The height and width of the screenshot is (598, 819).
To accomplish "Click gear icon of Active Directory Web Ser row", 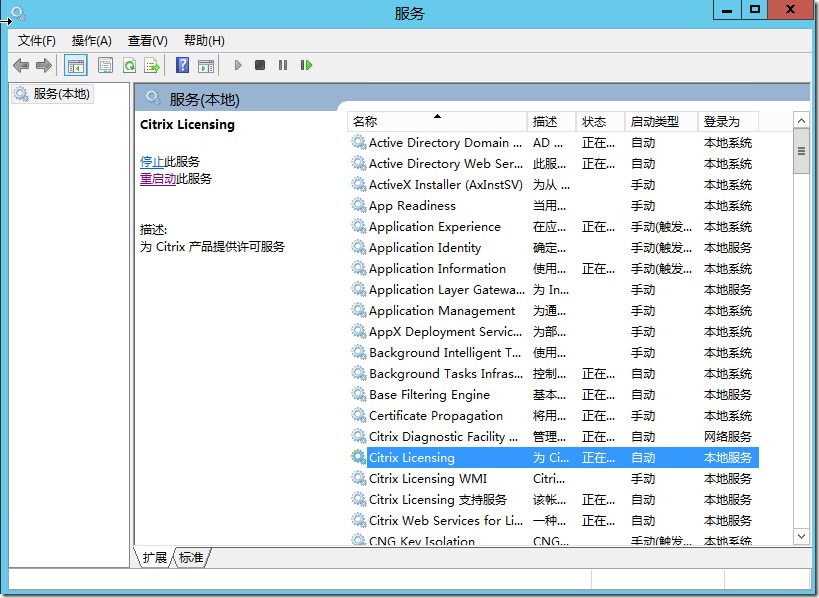I will (x=358, y=163).
